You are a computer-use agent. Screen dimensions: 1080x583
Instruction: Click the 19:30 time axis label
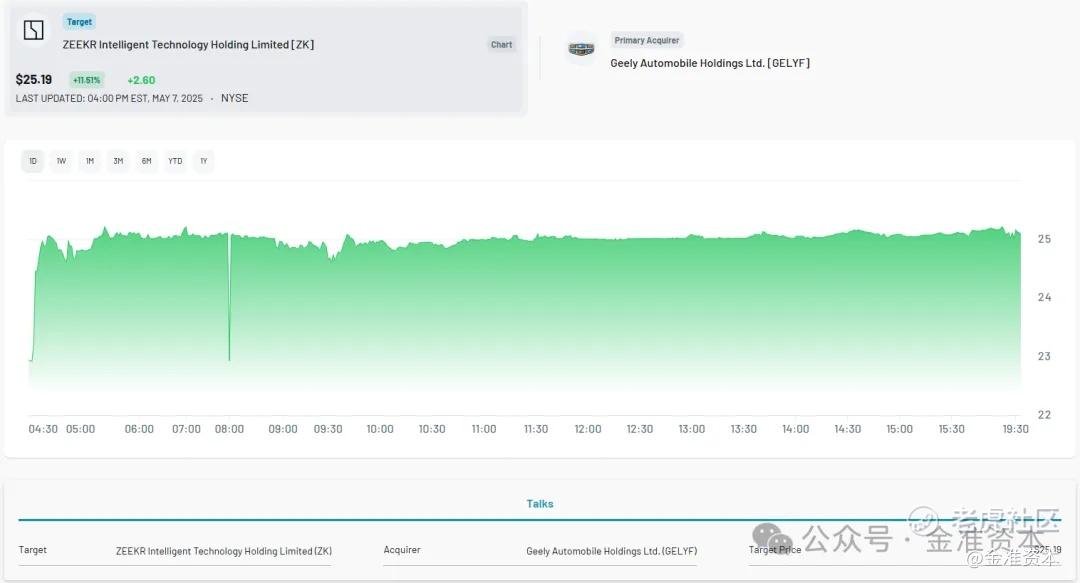(1015, 429)
